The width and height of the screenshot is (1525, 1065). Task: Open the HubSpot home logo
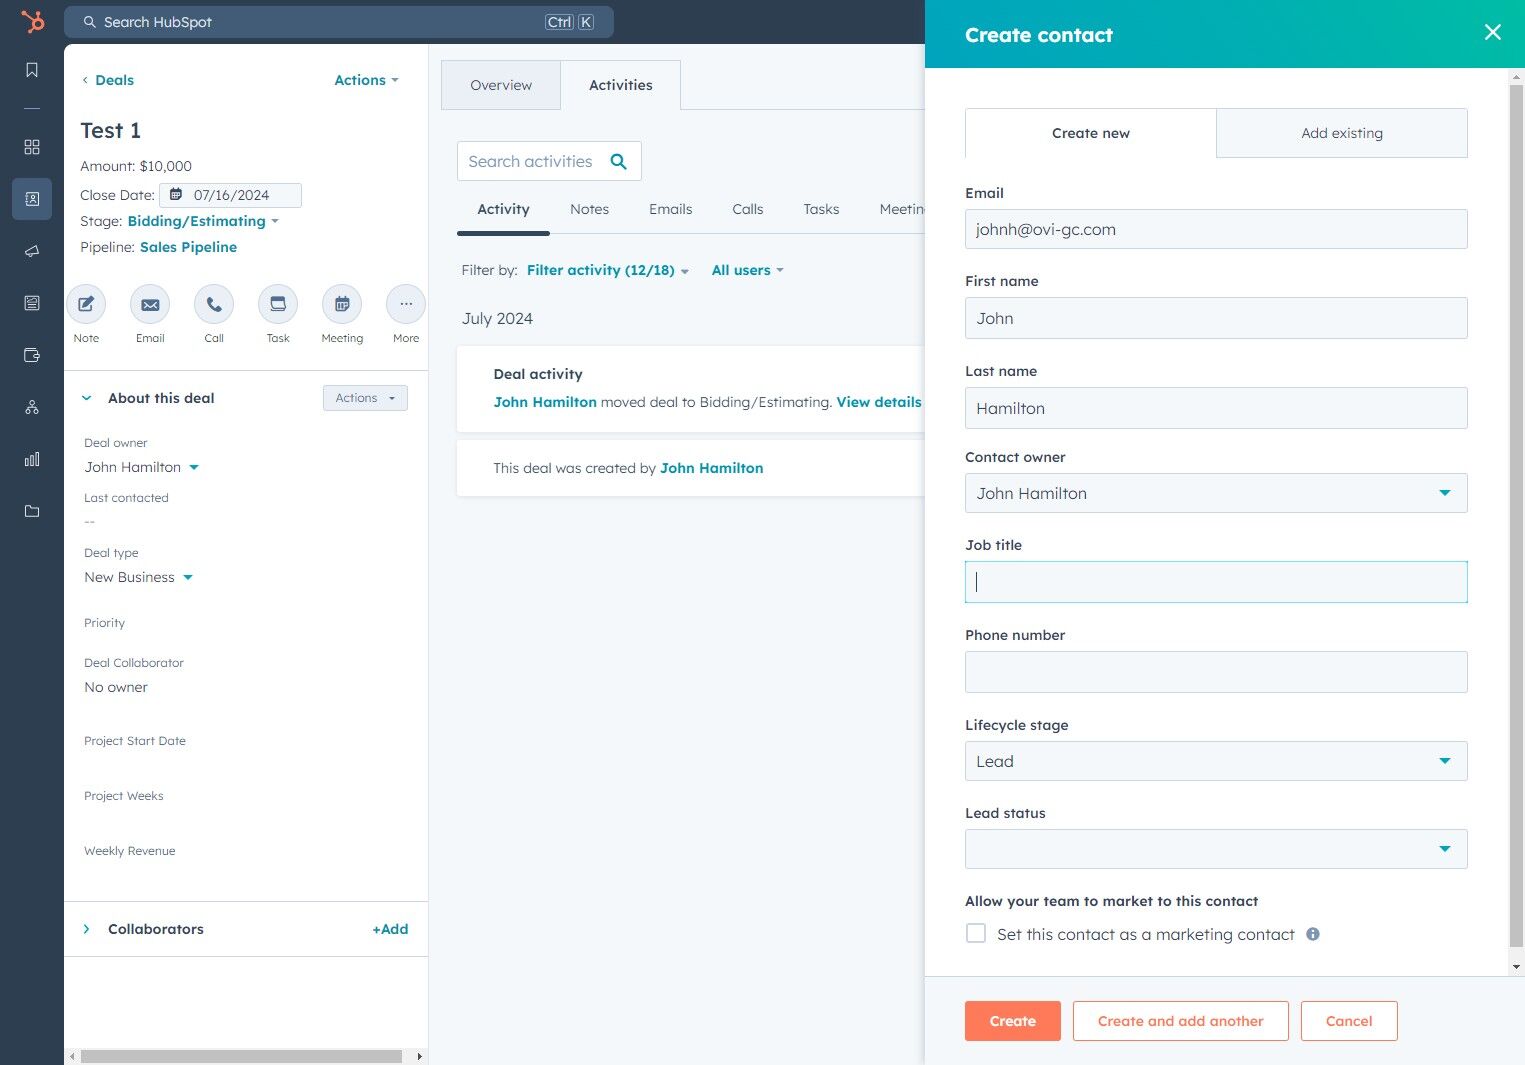pos(33,21)
